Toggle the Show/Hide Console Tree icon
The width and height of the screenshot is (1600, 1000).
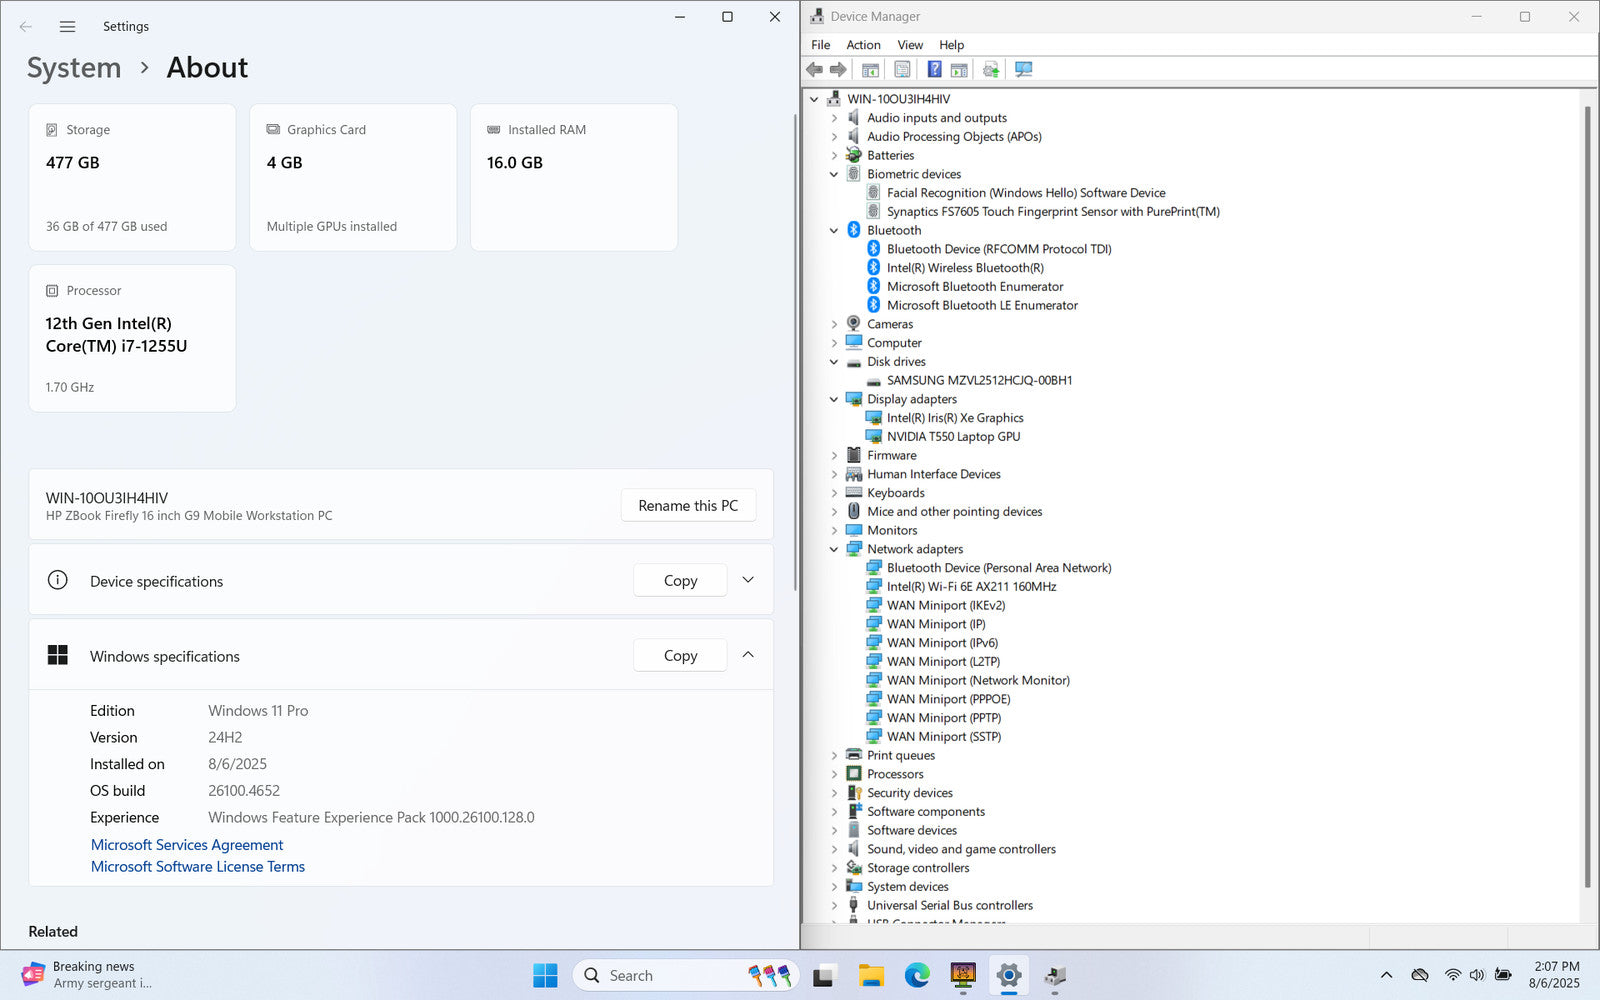pyautogui.click(x=870, y=69)
